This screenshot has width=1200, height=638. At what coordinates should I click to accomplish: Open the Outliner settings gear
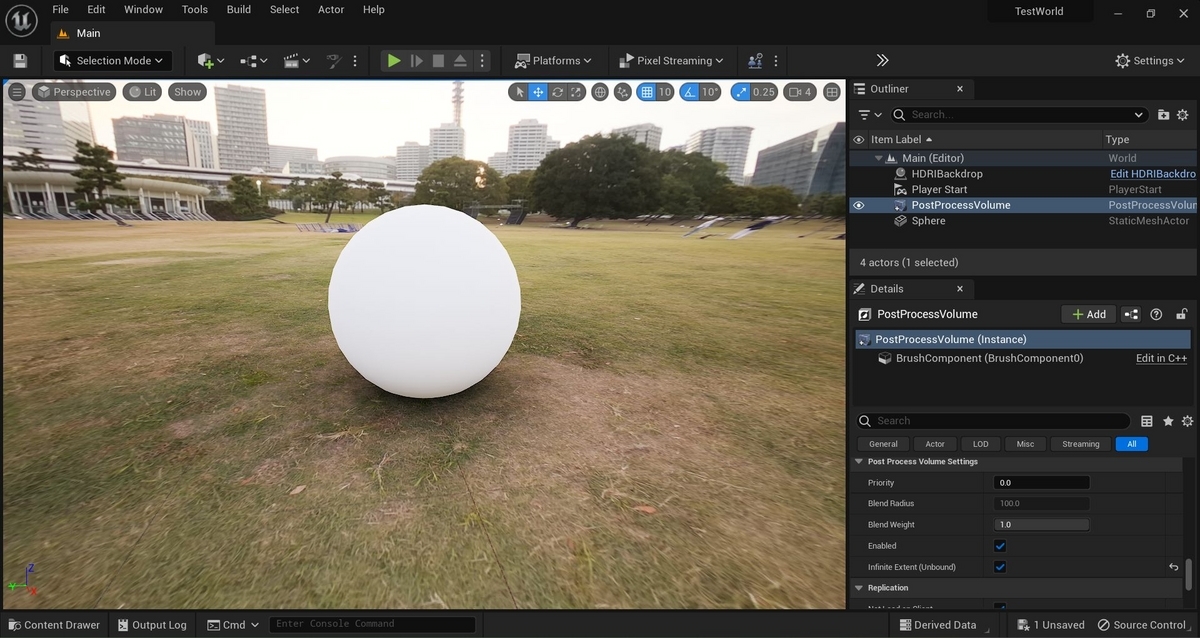1183,115
